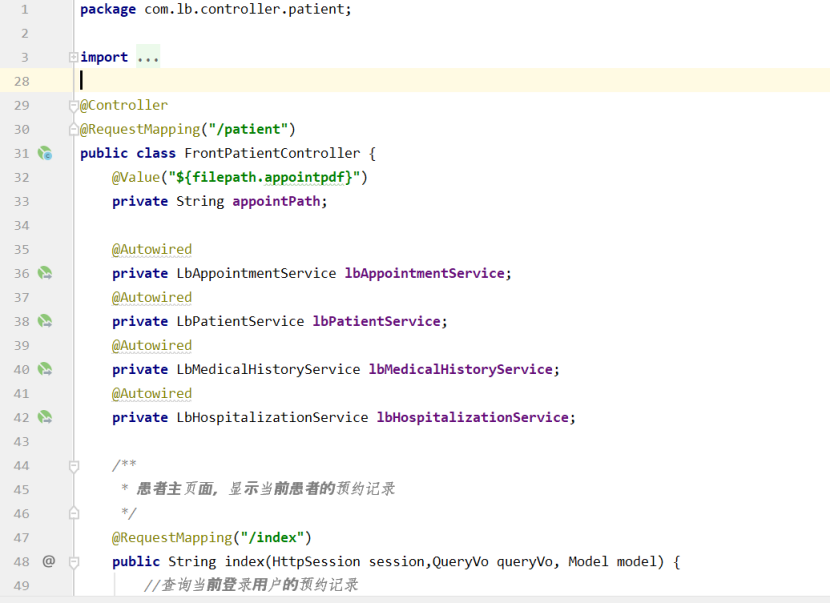830x604 pixels.
Task: Click the package keyword on line 1
Action: click(x=108, y=10)
